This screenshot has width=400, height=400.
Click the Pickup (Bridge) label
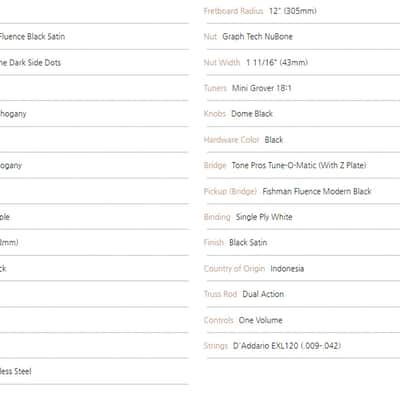(x=230, y=191)
